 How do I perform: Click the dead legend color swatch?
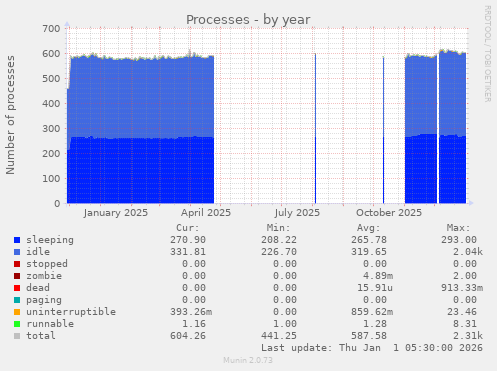coord(17,288)
